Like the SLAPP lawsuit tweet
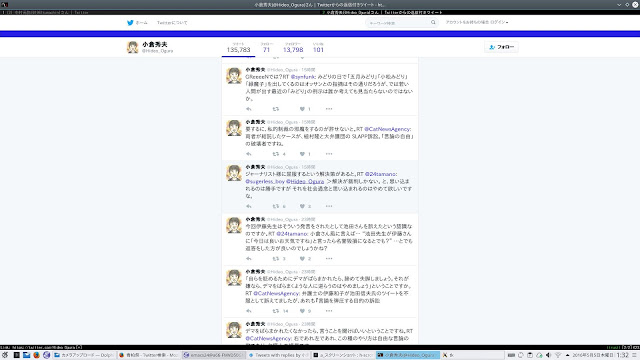 pos(302,154)
